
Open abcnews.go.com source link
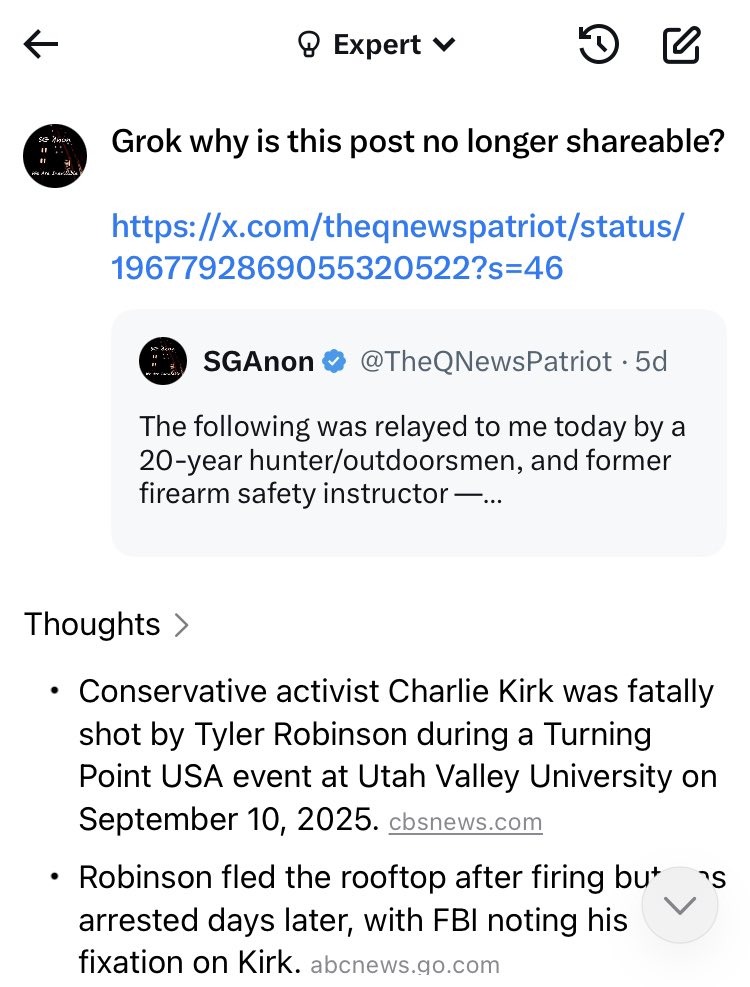click(x=404, y=965)
